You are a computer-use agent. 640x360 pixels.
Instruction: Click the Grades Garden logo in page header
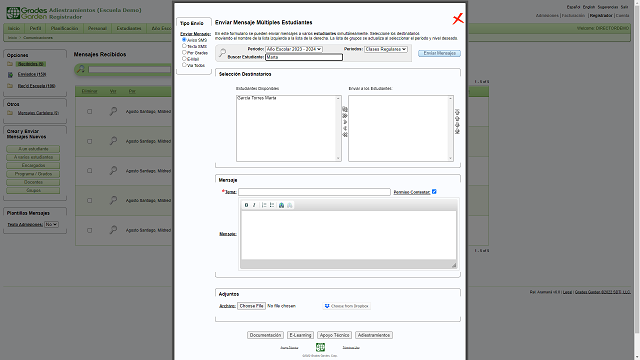point(27,13)
